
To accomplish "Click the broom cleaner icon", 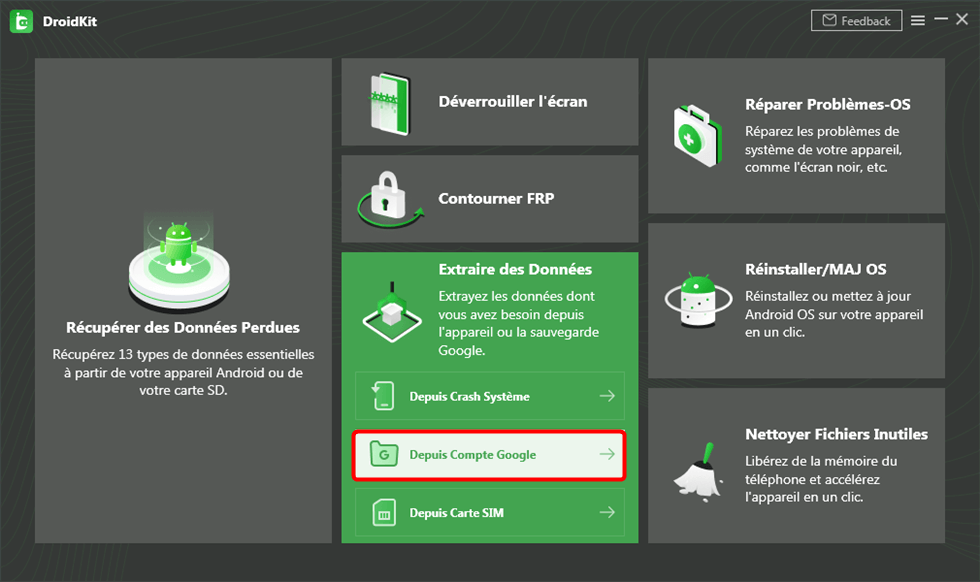I will [698, 471].
